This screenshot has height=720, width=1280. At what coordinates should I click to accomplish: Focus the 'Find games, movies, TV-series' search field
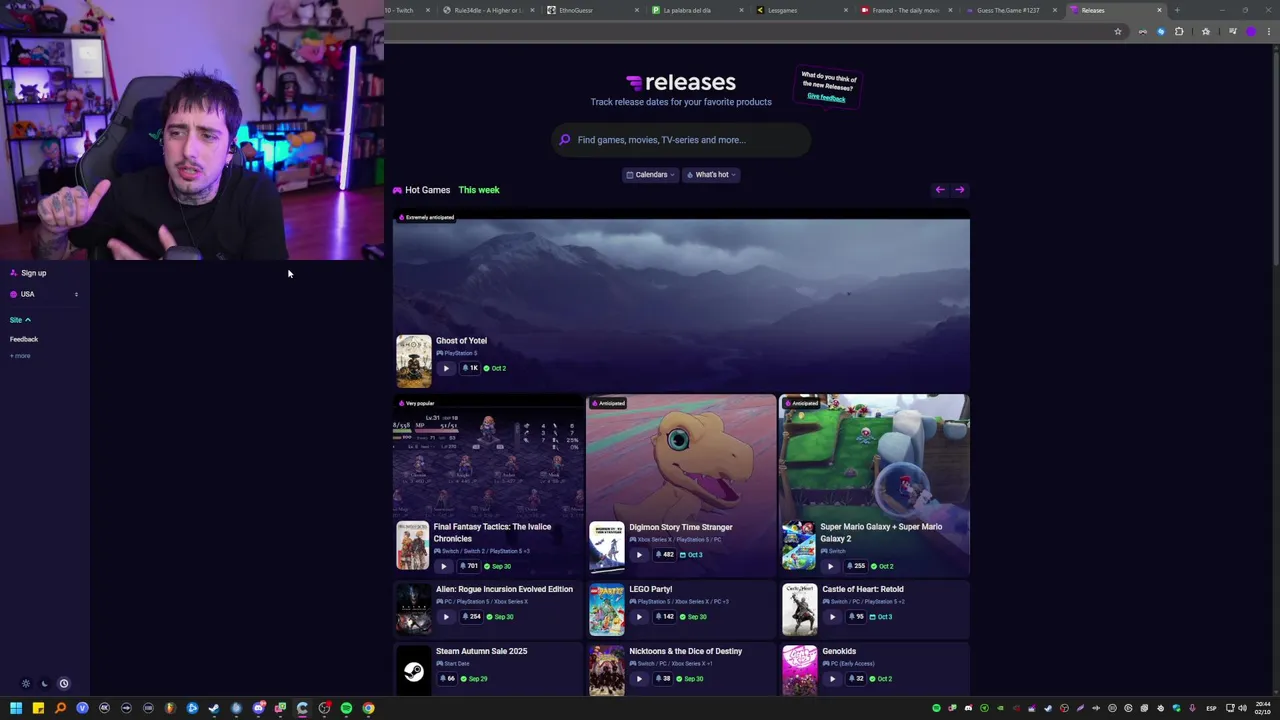(x=681, y=140)
